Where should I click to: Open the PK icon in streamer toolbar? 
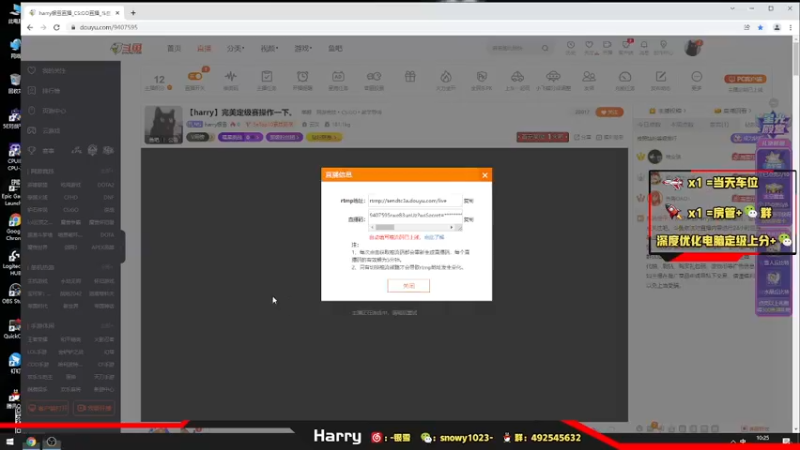pyautogui.click(x=482, y=77)
